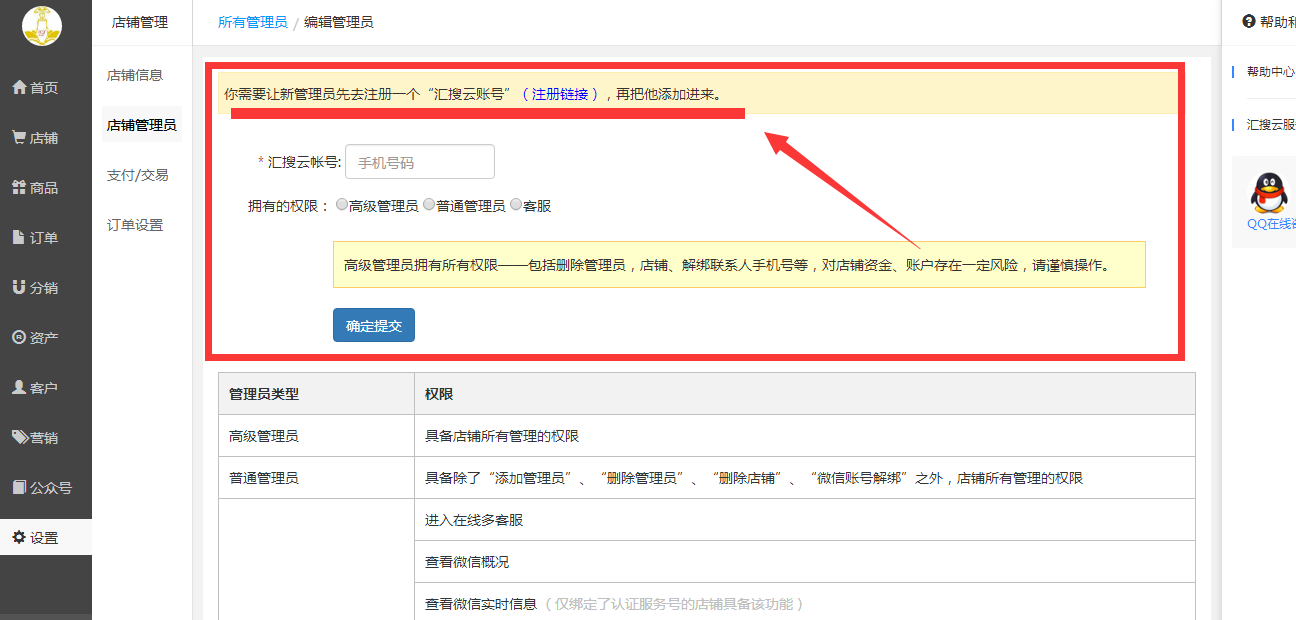Open 店铺信息 submenu item
Image resolution: width=1296 pixels, height=620 pixels.
(135, 75)
